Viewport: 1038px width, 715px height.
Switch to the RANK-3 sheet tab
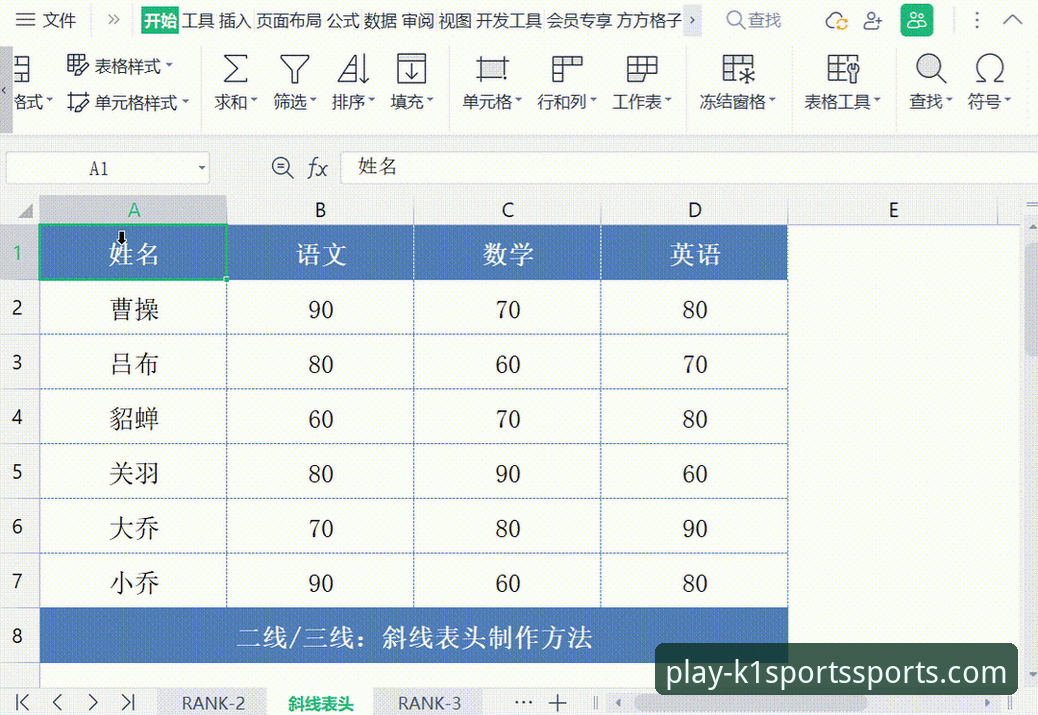[429, 702]
